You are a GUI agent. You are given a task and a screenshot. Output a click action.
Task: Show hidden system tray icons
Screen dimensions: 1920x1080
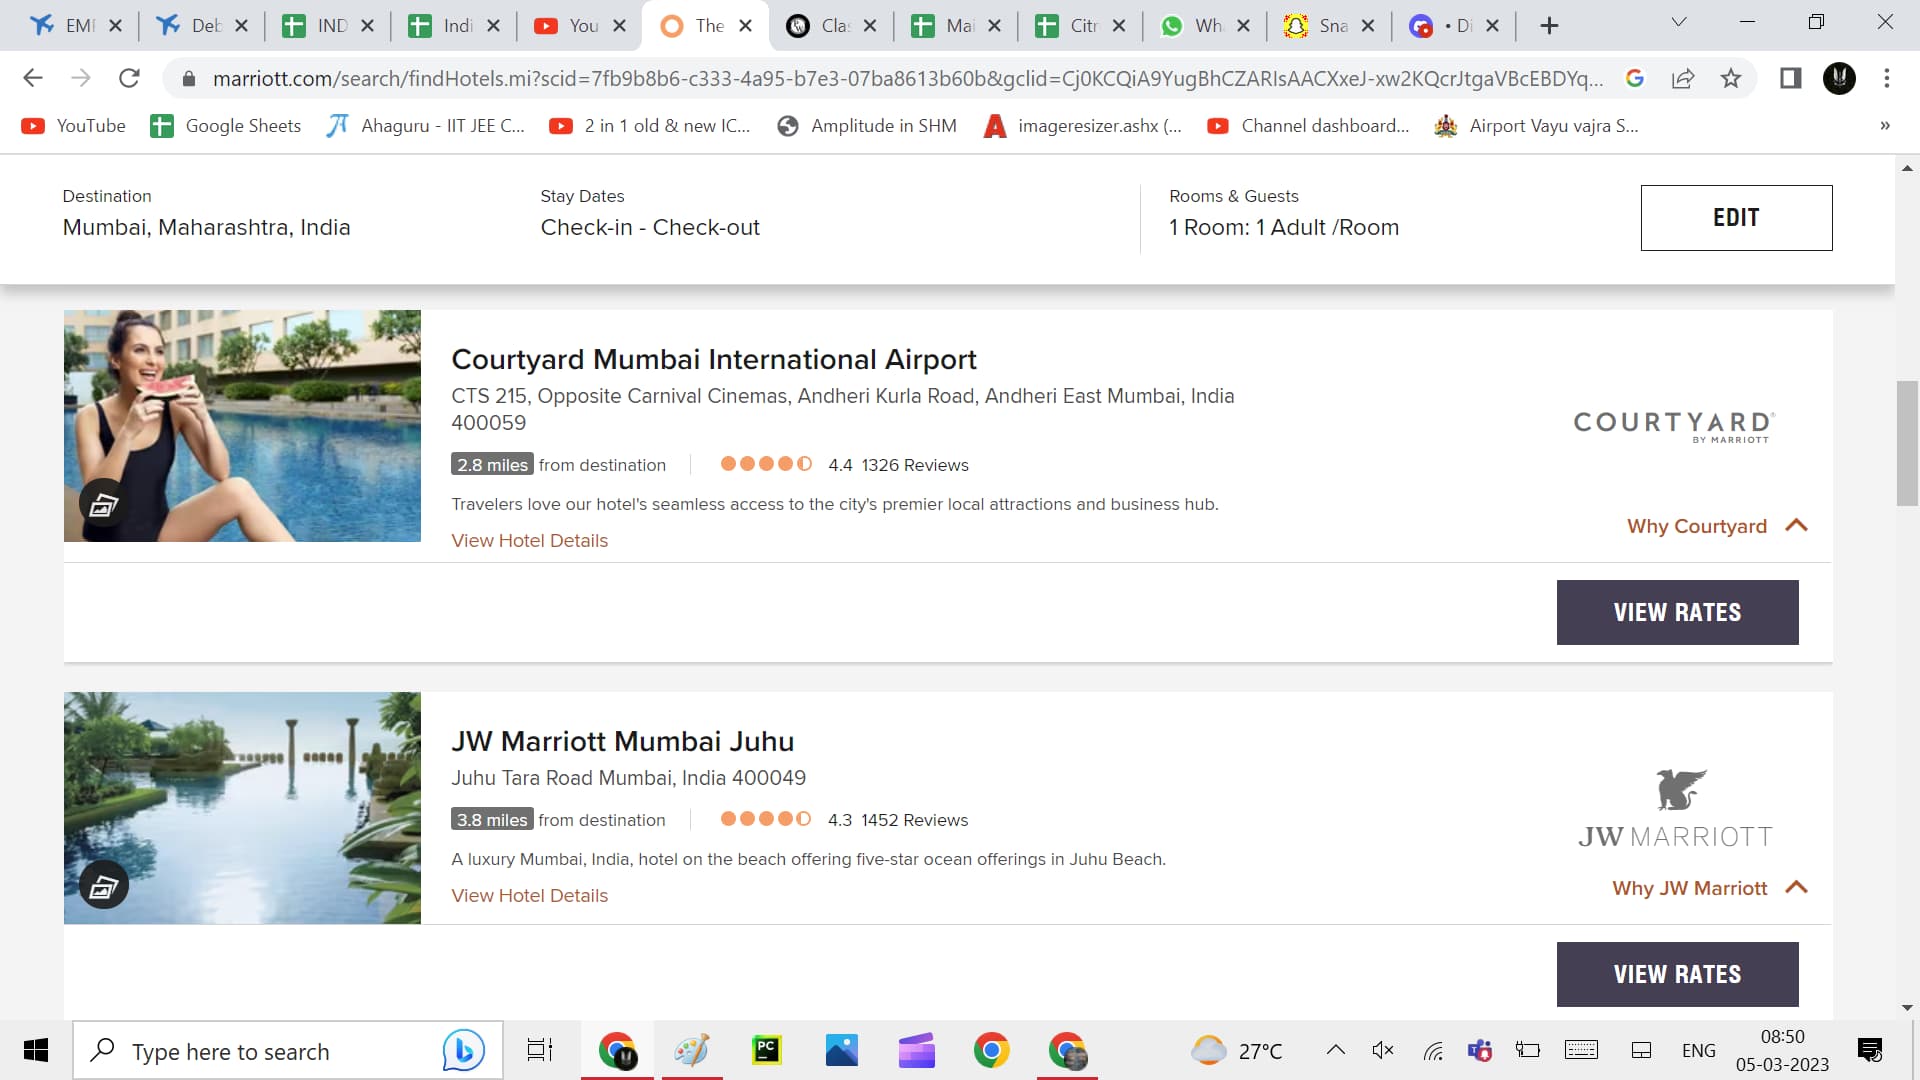pos(1335,1050)
